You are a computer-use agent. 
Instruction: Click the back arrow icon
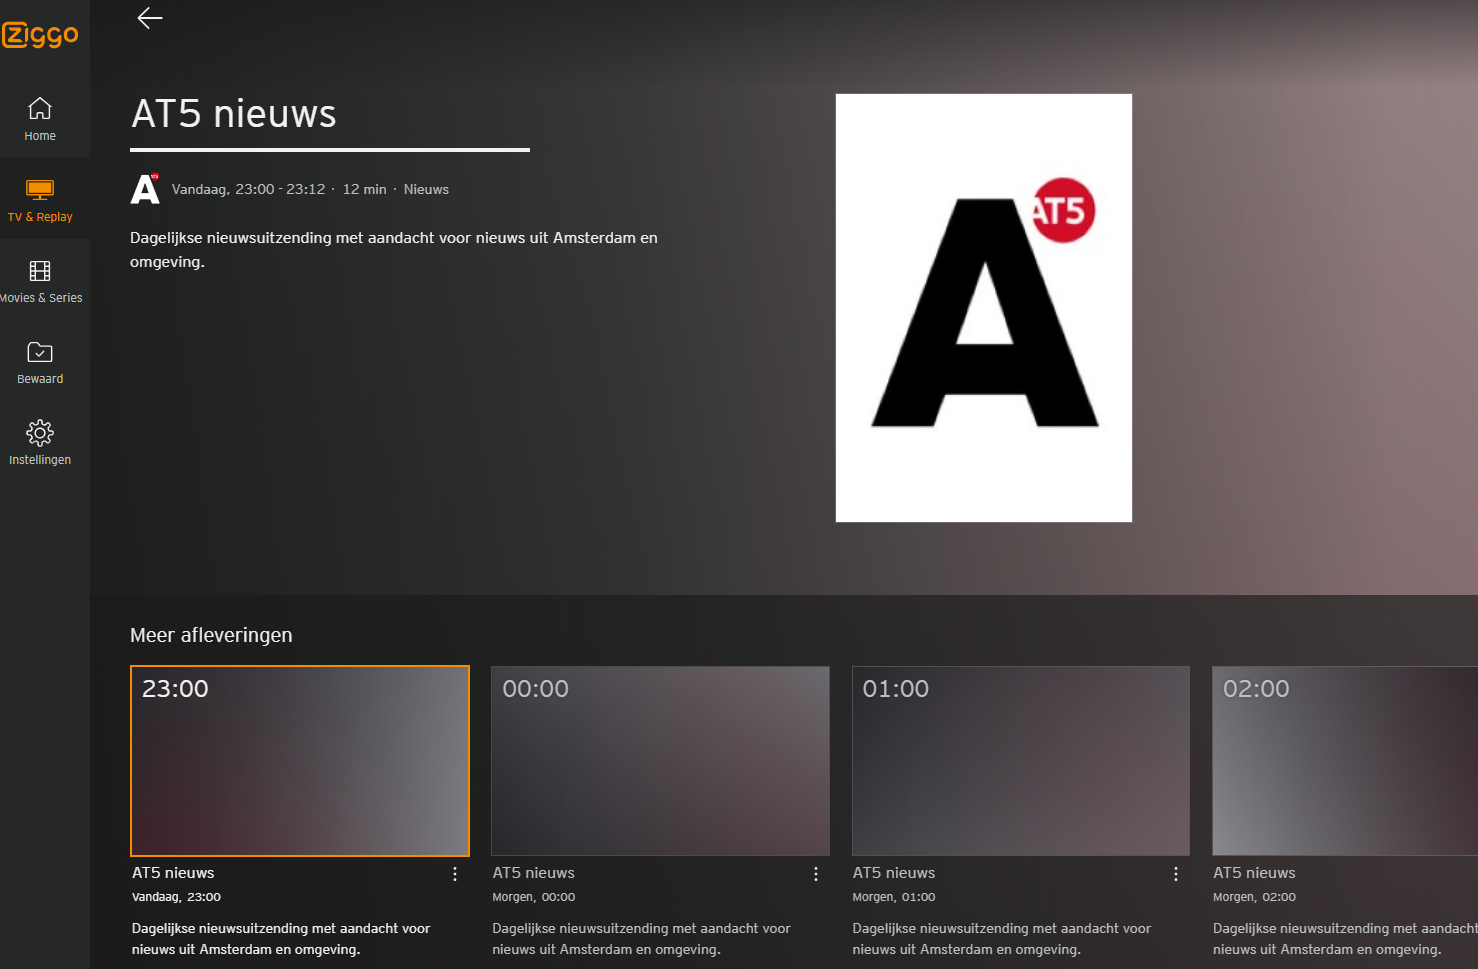tap(150, 18)
